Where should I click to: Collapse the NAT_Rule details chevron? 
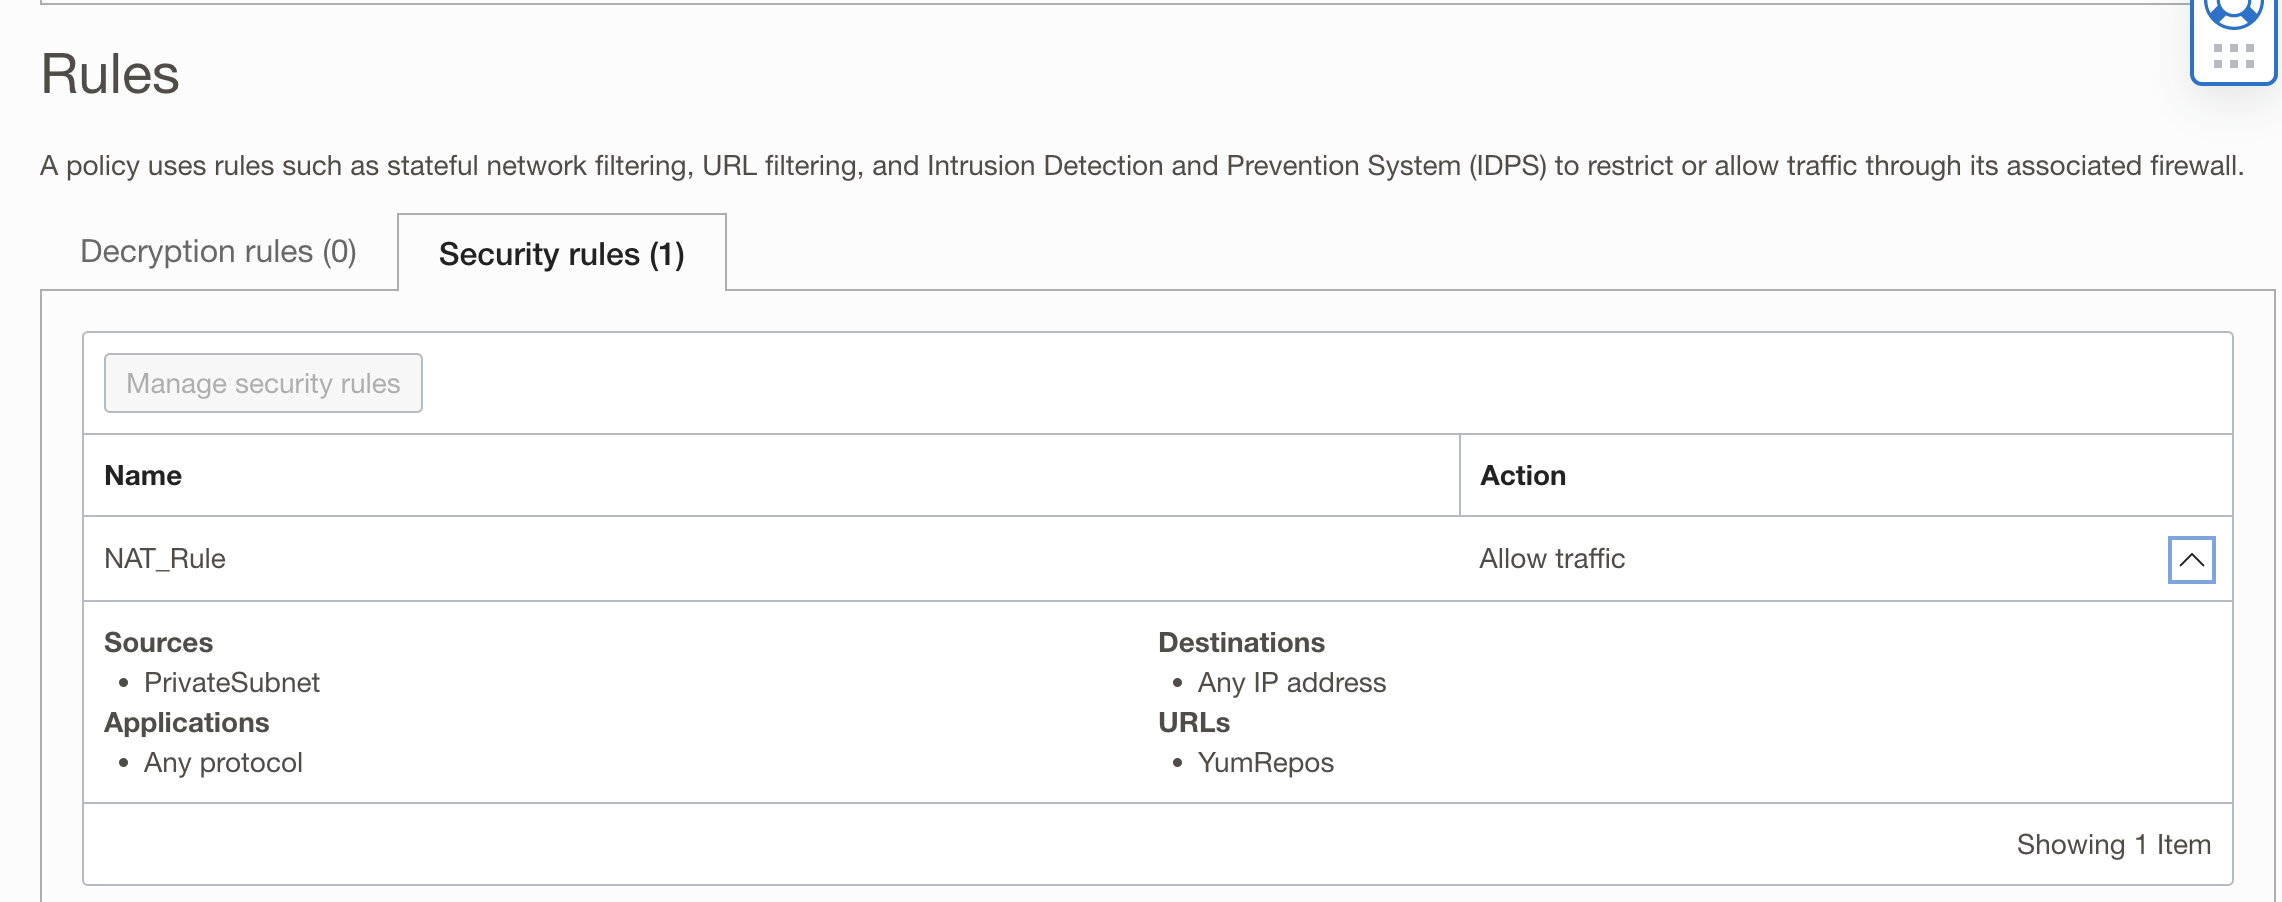coord(2190,560)
